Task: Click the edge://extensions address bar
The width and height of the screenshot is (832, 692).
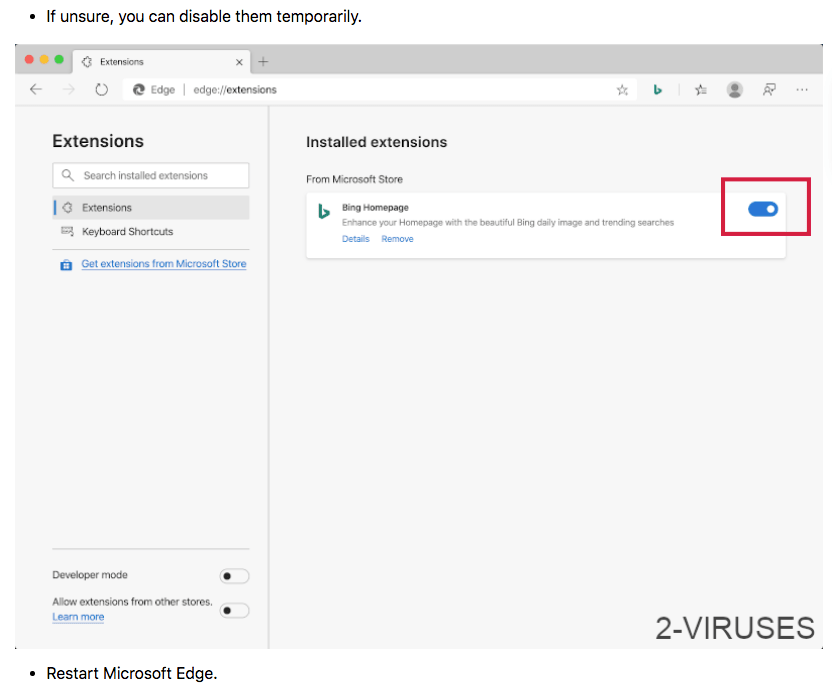Action: (380, 90)
